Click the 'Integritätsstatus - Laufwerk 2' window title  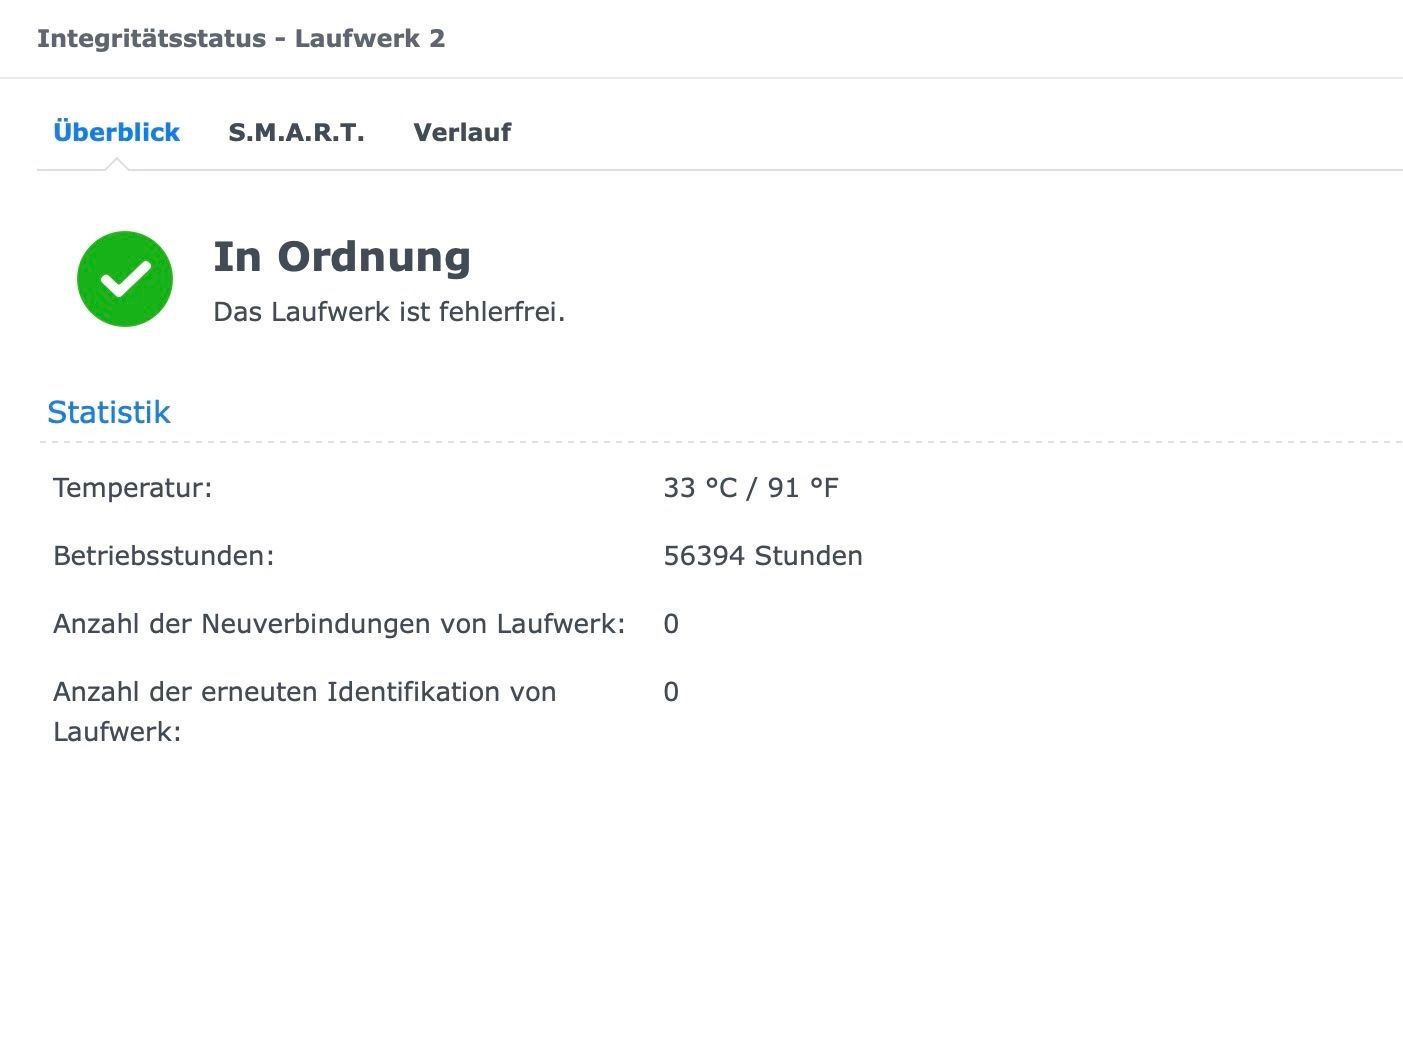[x=241, y=39]
